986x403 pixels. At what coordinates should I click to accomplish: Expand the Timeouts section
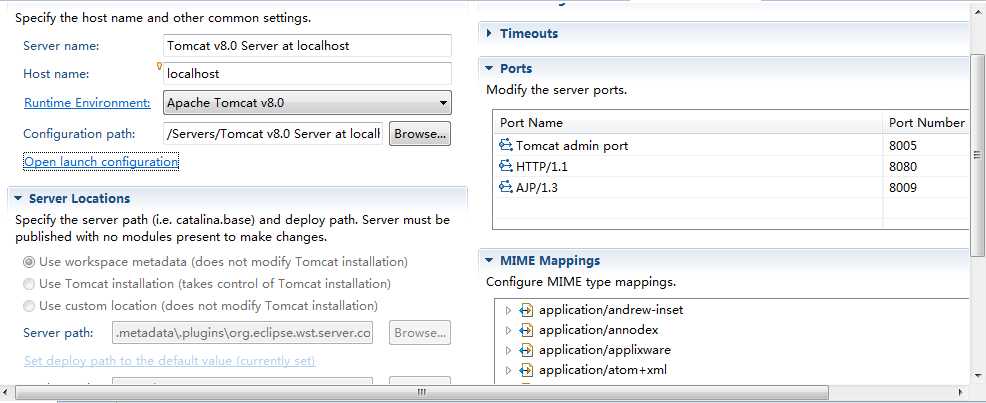(490, 33)
